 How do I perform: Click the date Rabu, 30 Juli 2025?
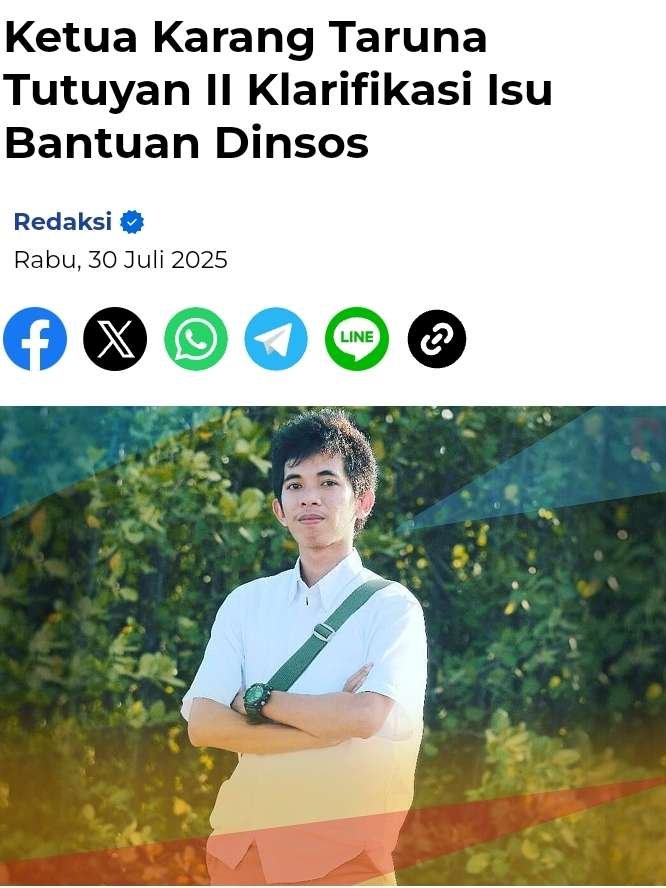[121, 260]
